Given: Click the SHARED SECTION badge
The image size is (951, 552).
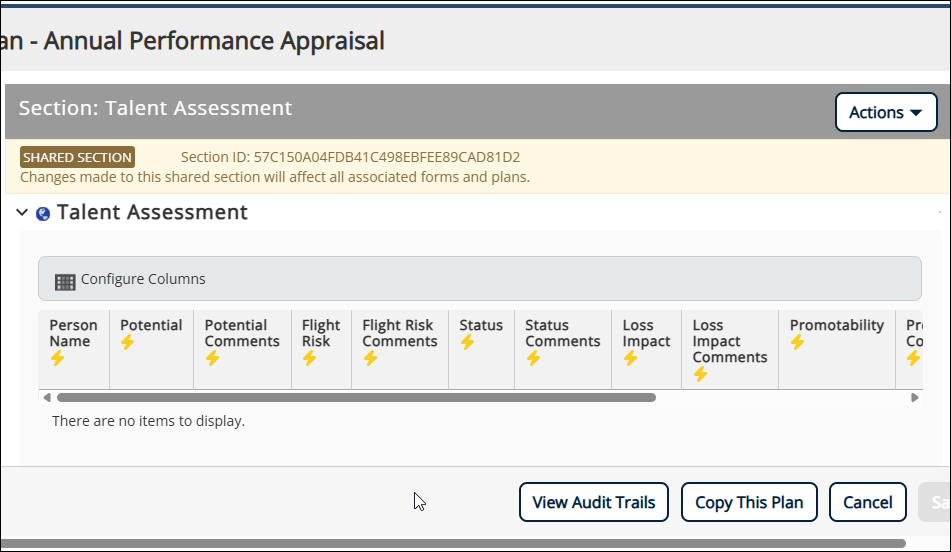Looking at the screenshot, I should (77, 157).
